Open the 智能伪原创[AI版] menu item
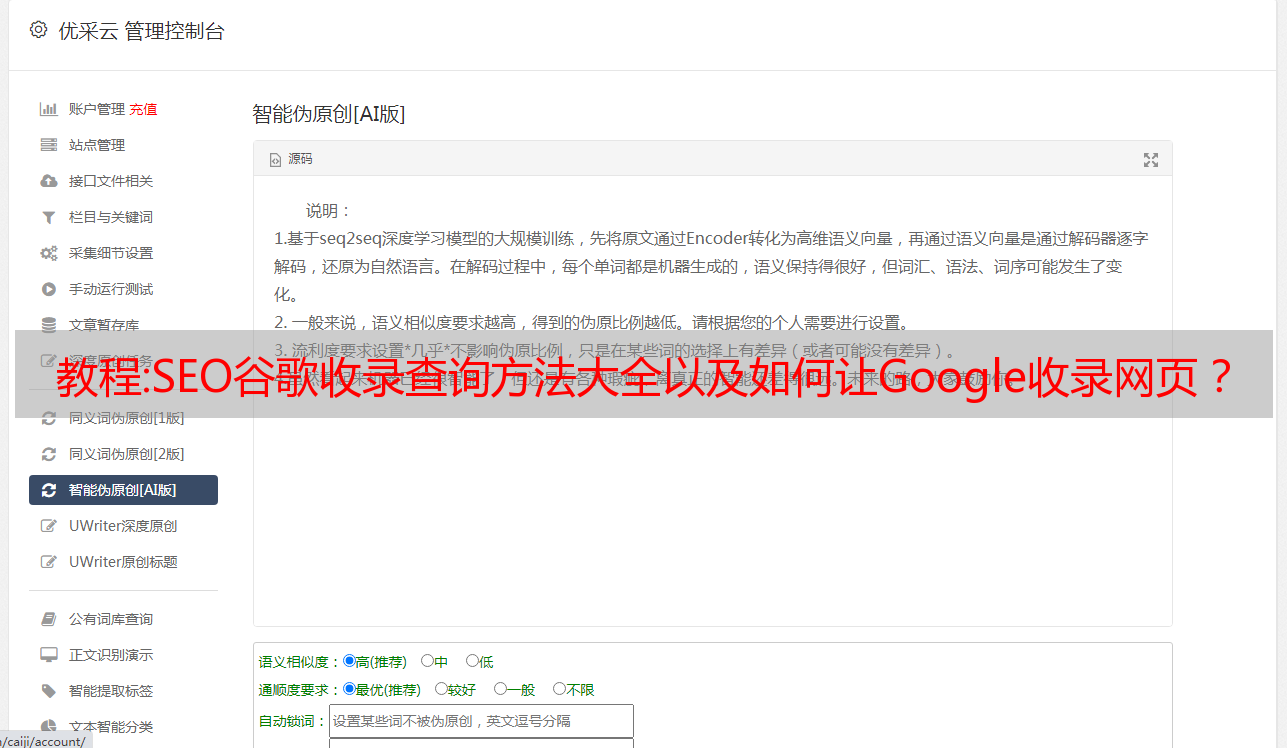The width and height of the screenshot is (1287, 748). 123,490
